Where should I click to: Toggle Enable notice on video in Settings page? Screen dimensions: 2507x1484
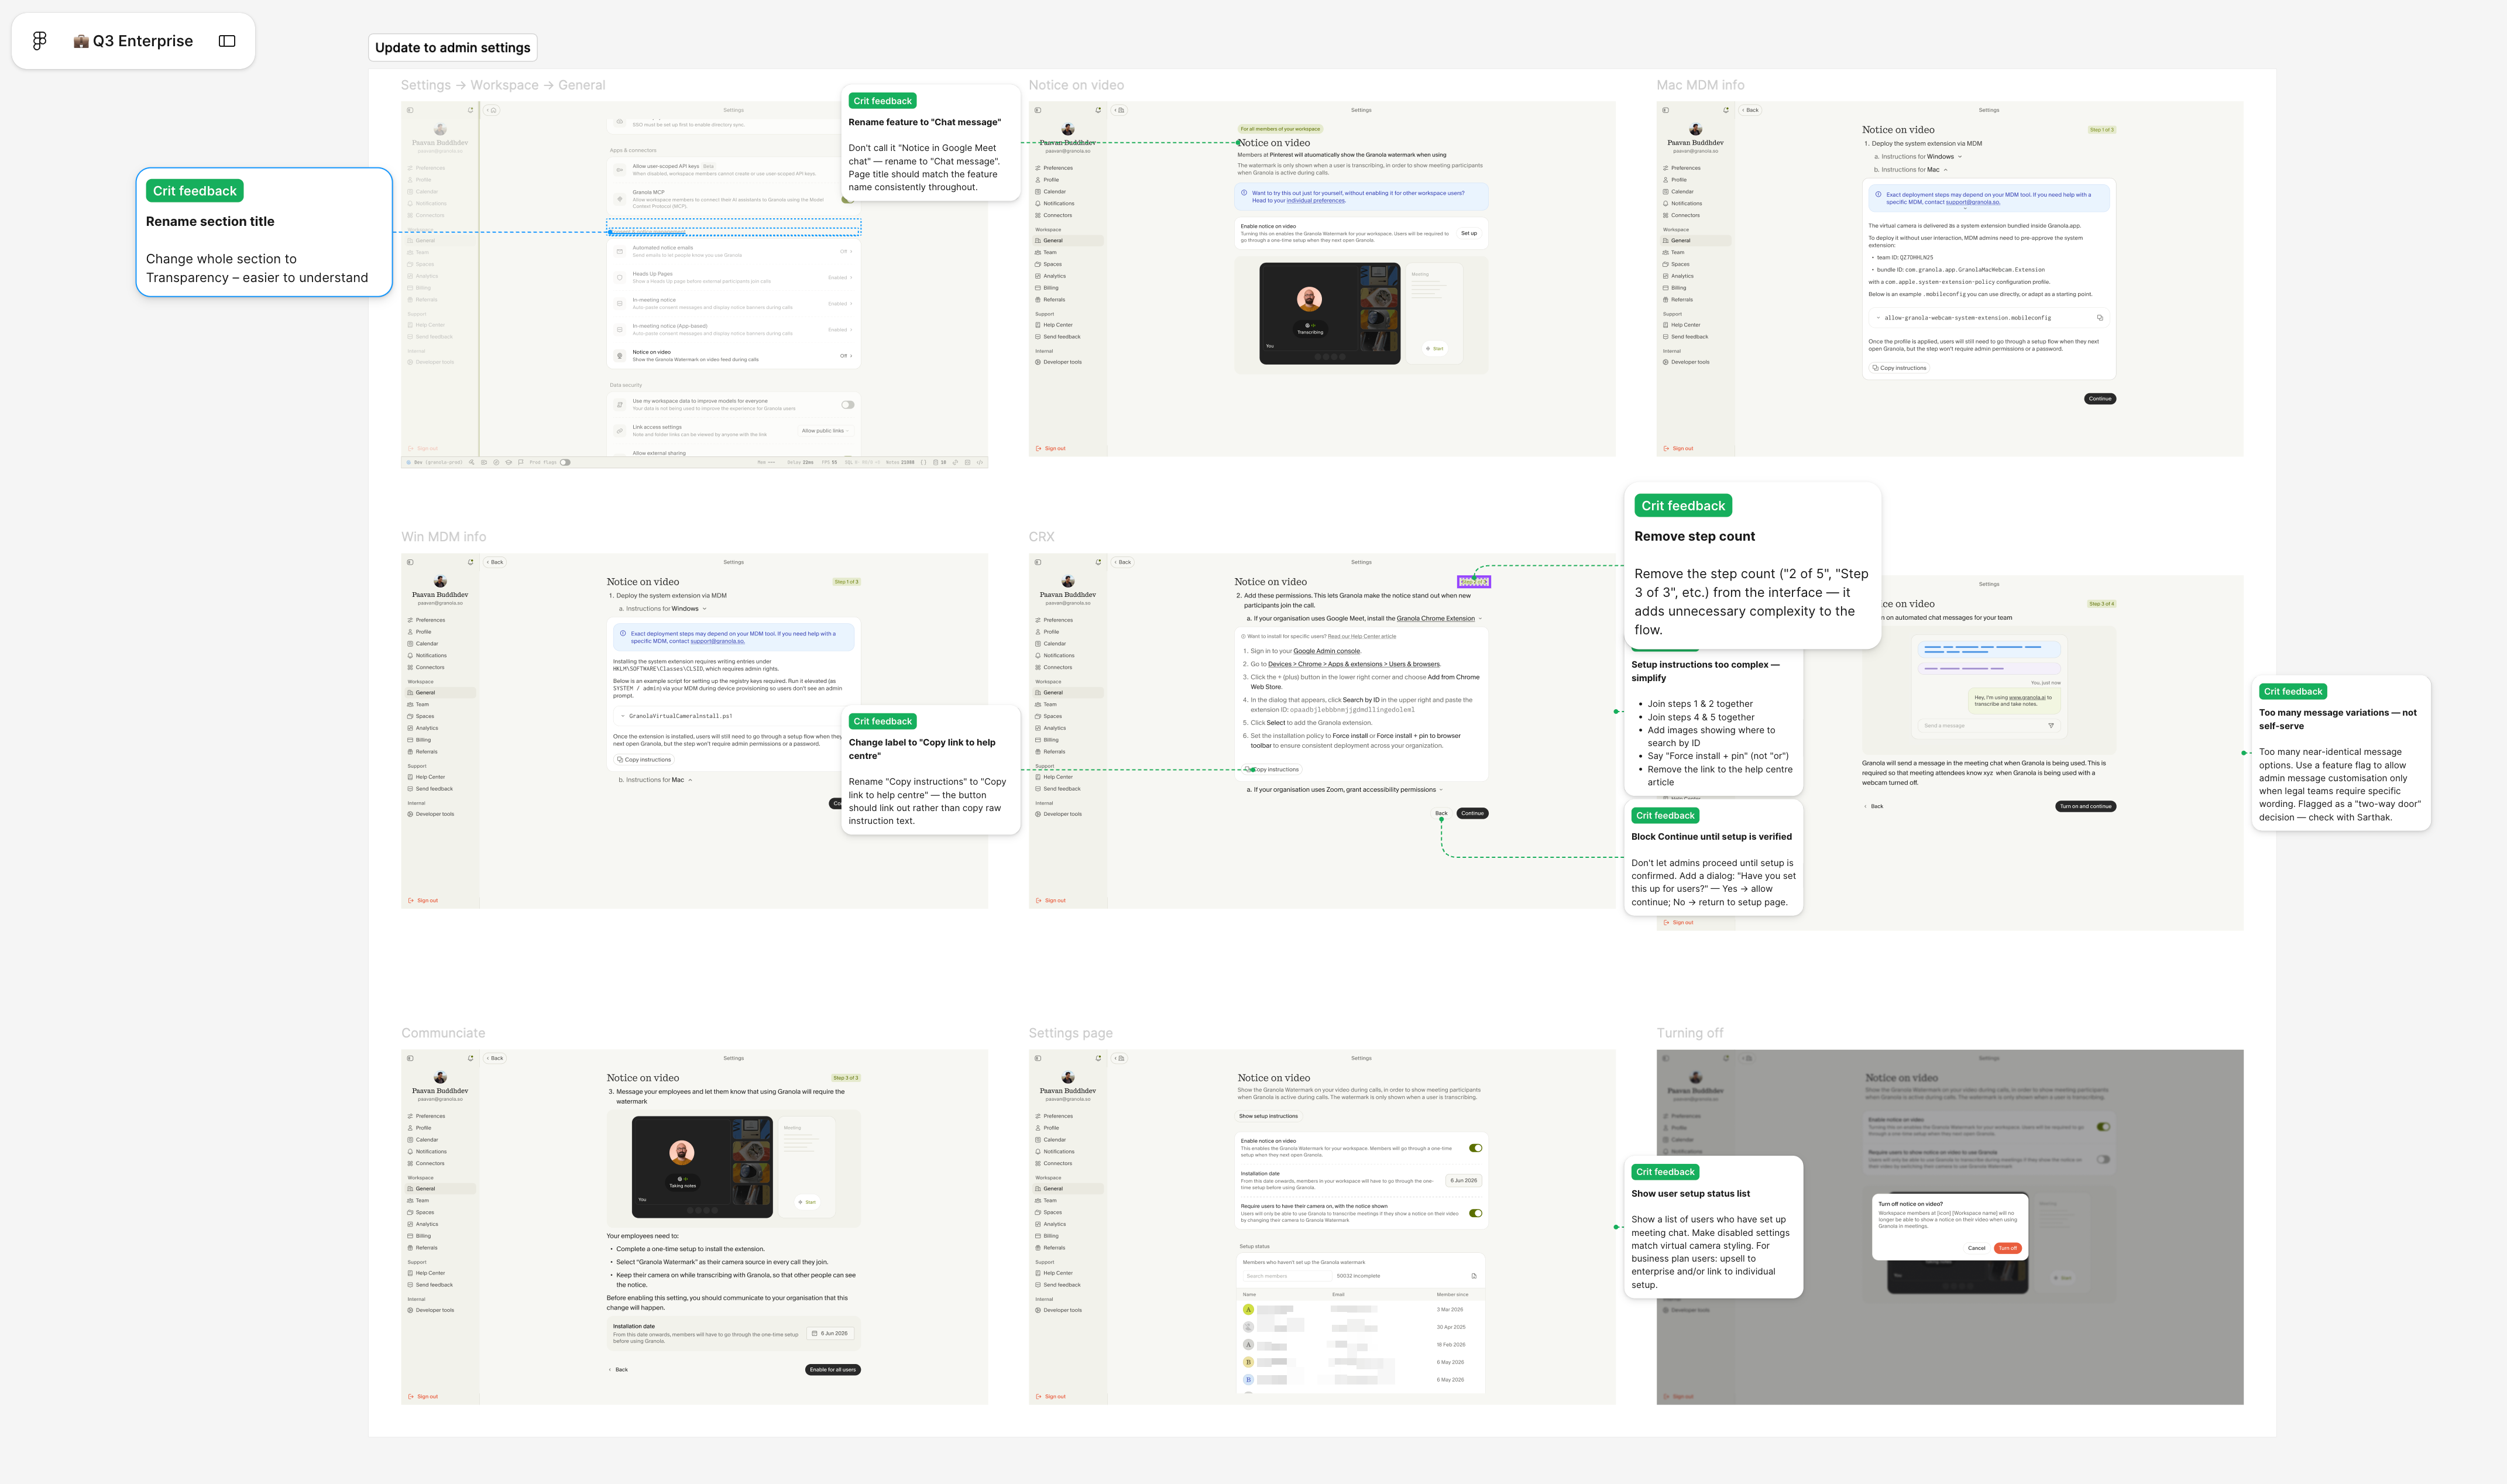point(1475,1148)
